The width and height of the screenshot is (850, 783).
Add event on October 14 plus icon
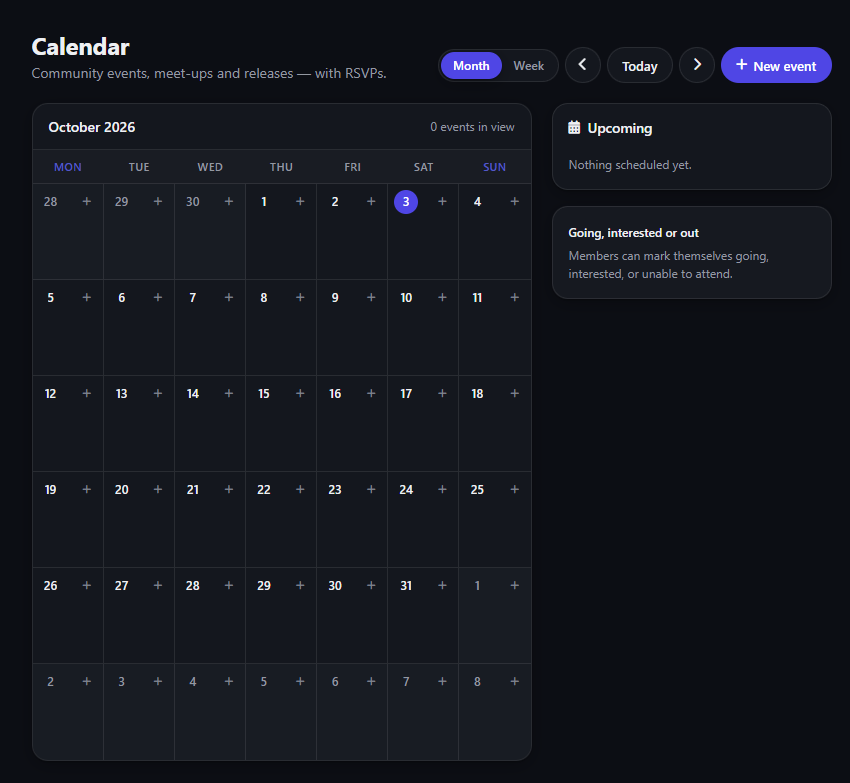tap(229, 393)
